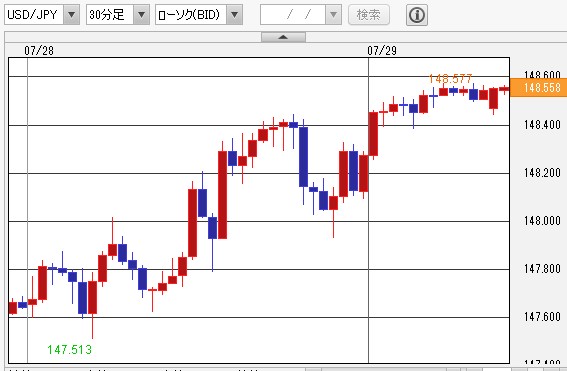
Task: Click the orange 148.577 high price label
Action: pyautogui.click(x=451, y=78)
